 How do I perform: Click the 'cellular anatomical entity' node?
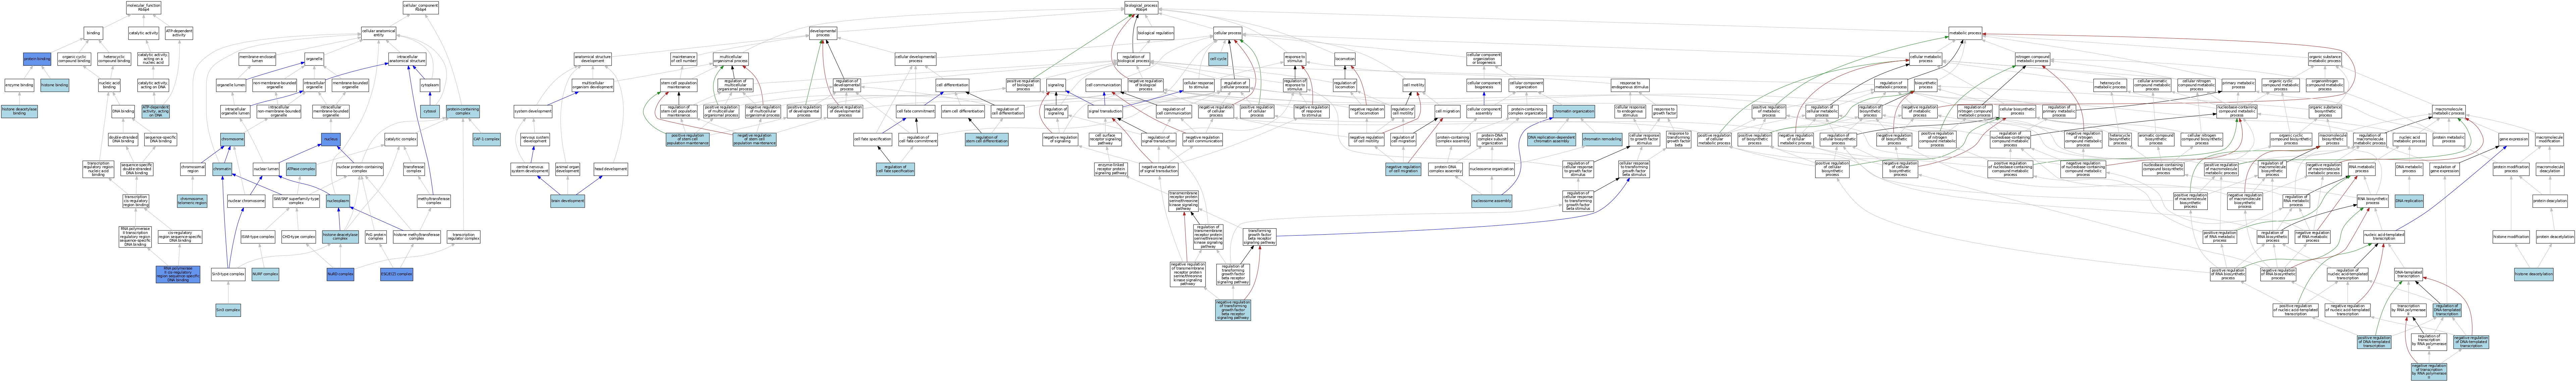379,33
